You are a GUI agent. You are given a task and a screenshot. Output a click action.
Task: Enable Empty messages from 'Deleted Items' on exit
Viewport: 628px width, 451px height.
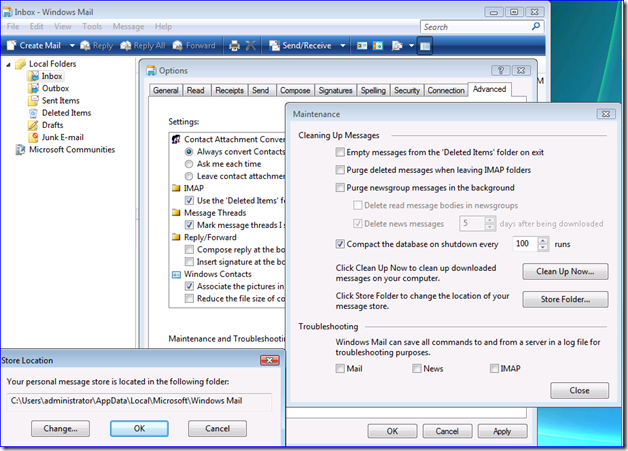coord(340,152)
